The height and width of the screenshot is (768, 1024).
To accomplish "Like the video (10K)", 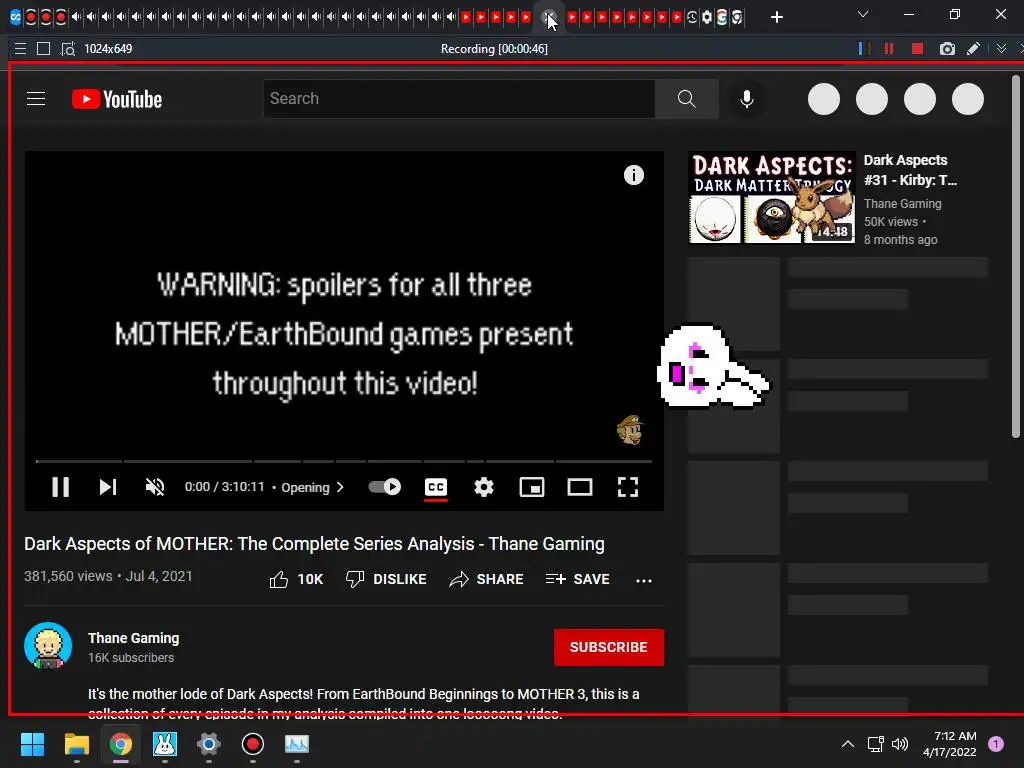I will (x=296, y=579).
